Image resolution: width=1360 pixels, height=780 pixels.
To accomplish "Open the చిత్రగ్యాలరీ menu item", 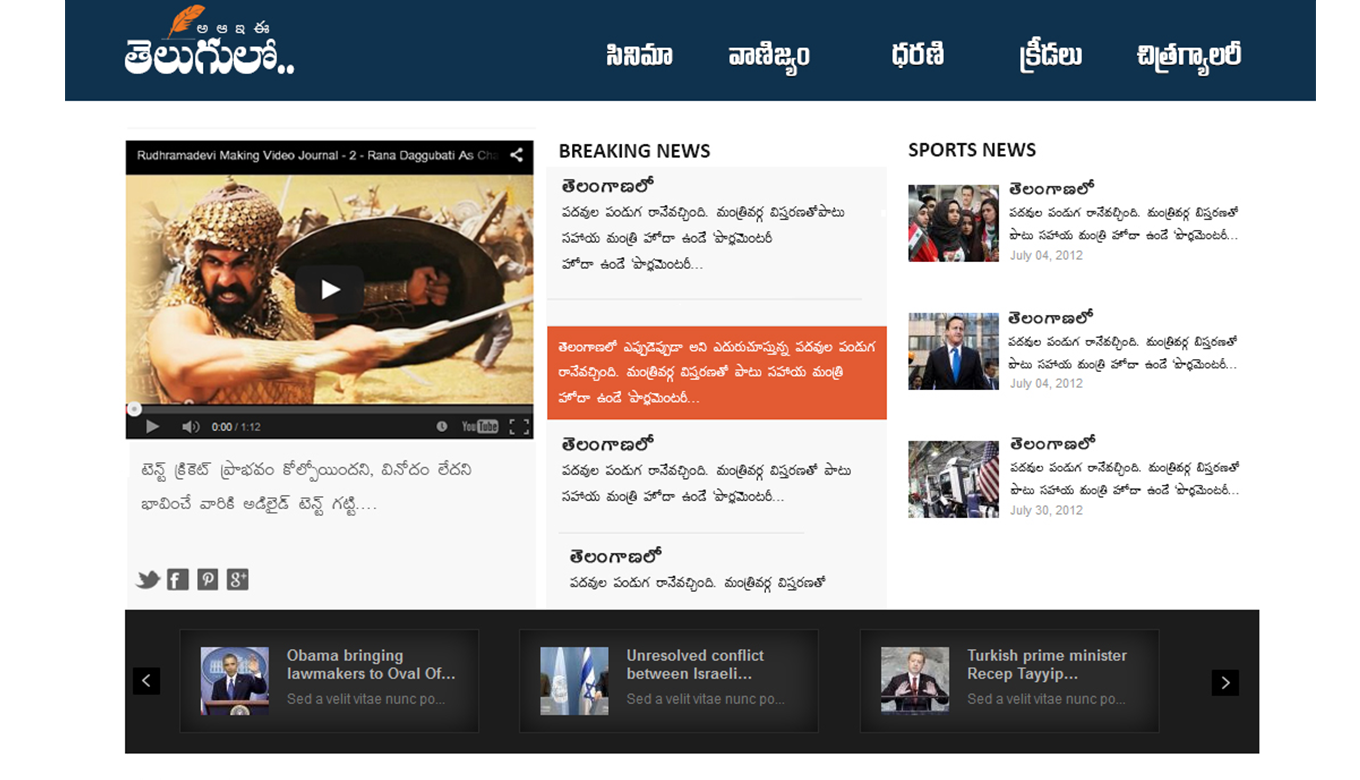I will [x=1189, y=55].
